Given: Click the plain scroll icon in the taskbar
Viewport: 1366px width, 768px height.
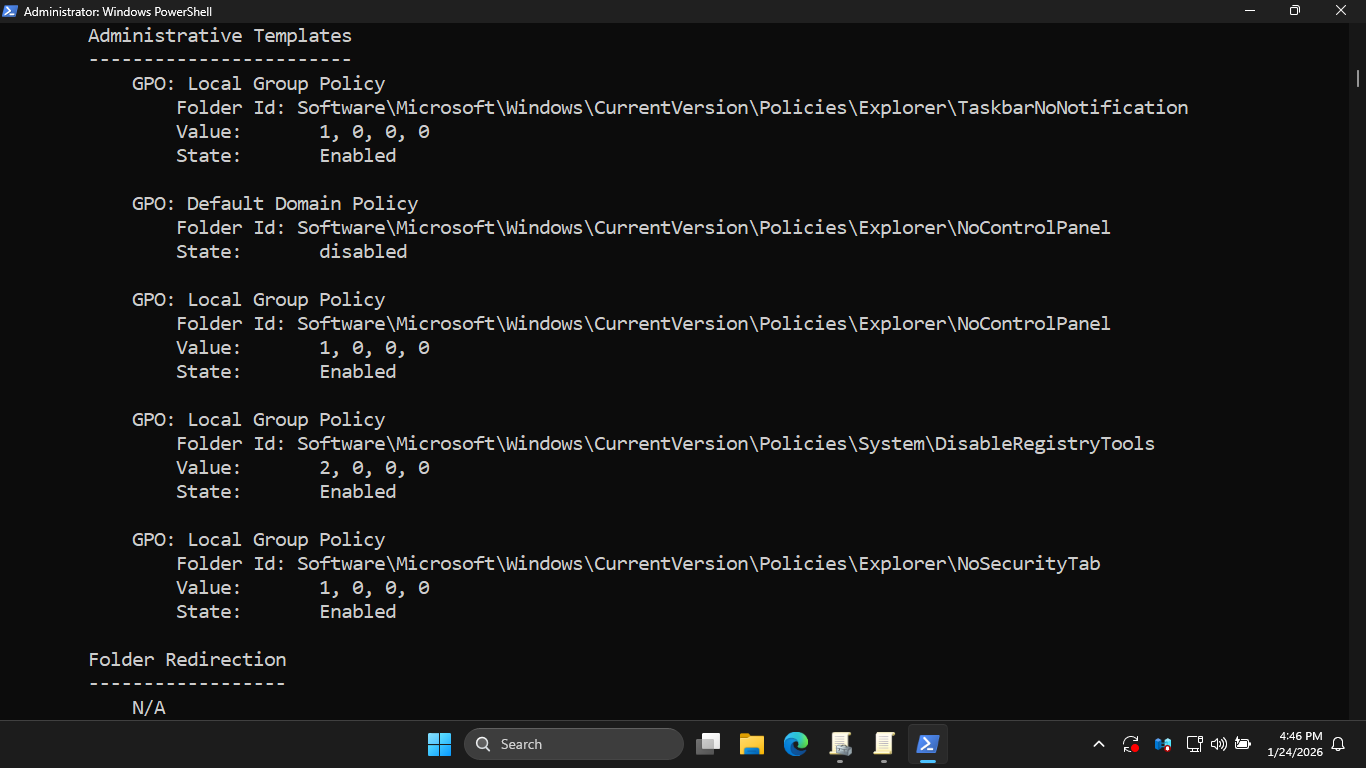Looking at the screenshot, I should click(884, 744).
